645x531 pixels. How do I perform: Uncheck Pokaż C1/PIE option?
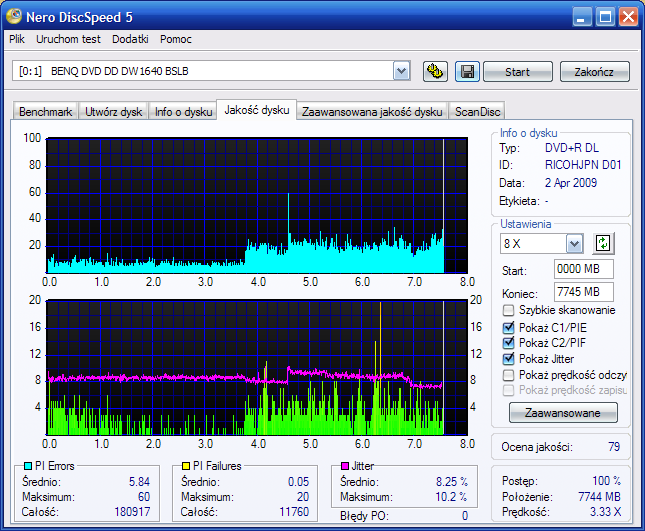pos(509,328)
